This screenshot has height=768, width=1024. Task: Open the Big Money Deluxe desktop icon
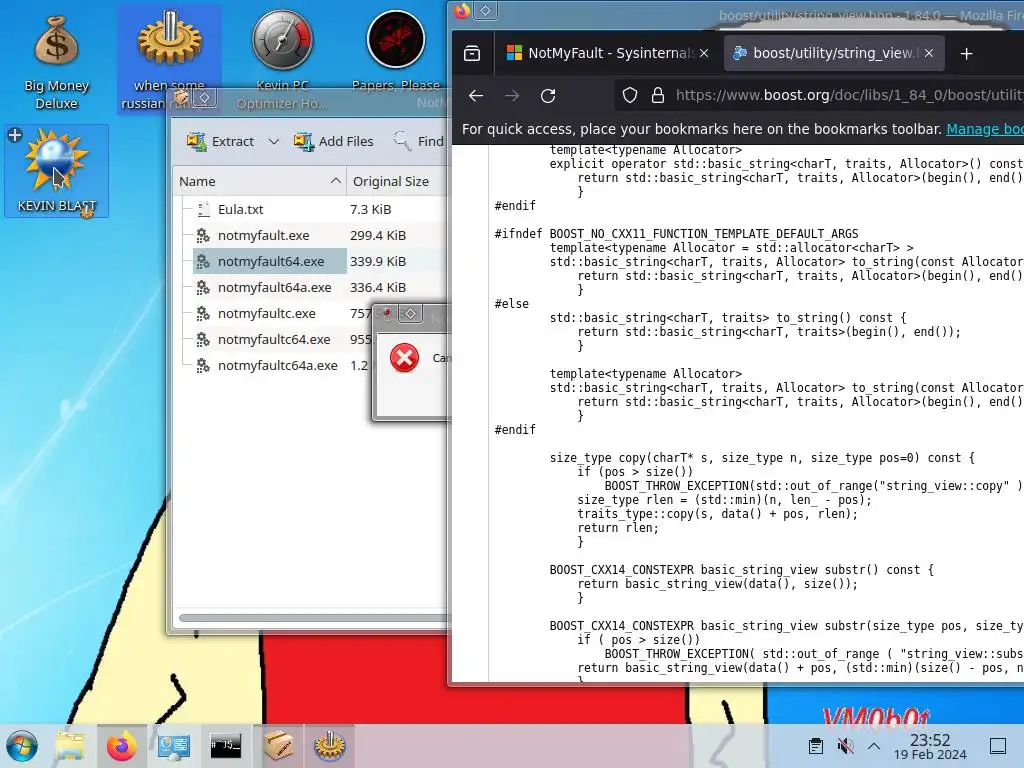(56, 62)
